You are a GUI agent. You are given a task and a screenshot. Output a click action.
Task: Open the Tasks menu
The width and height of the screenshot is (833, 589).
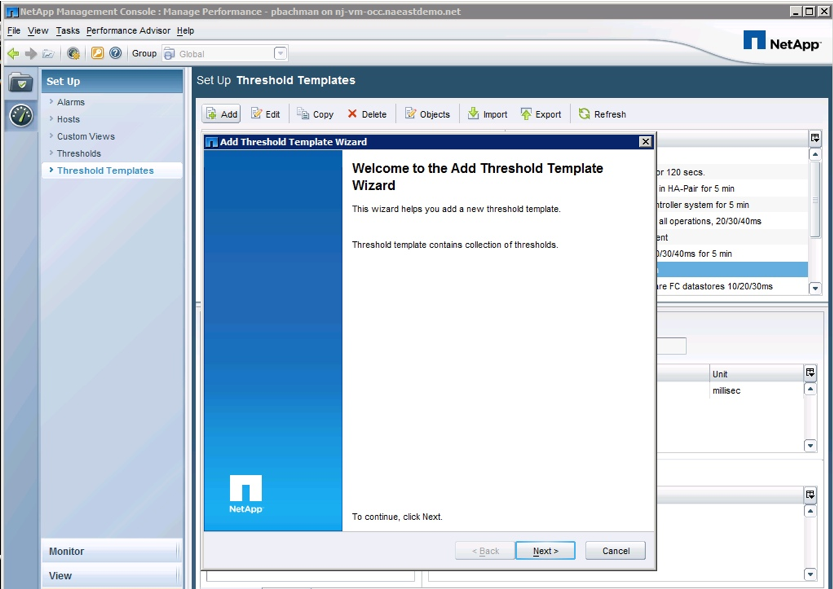(67, 31)
